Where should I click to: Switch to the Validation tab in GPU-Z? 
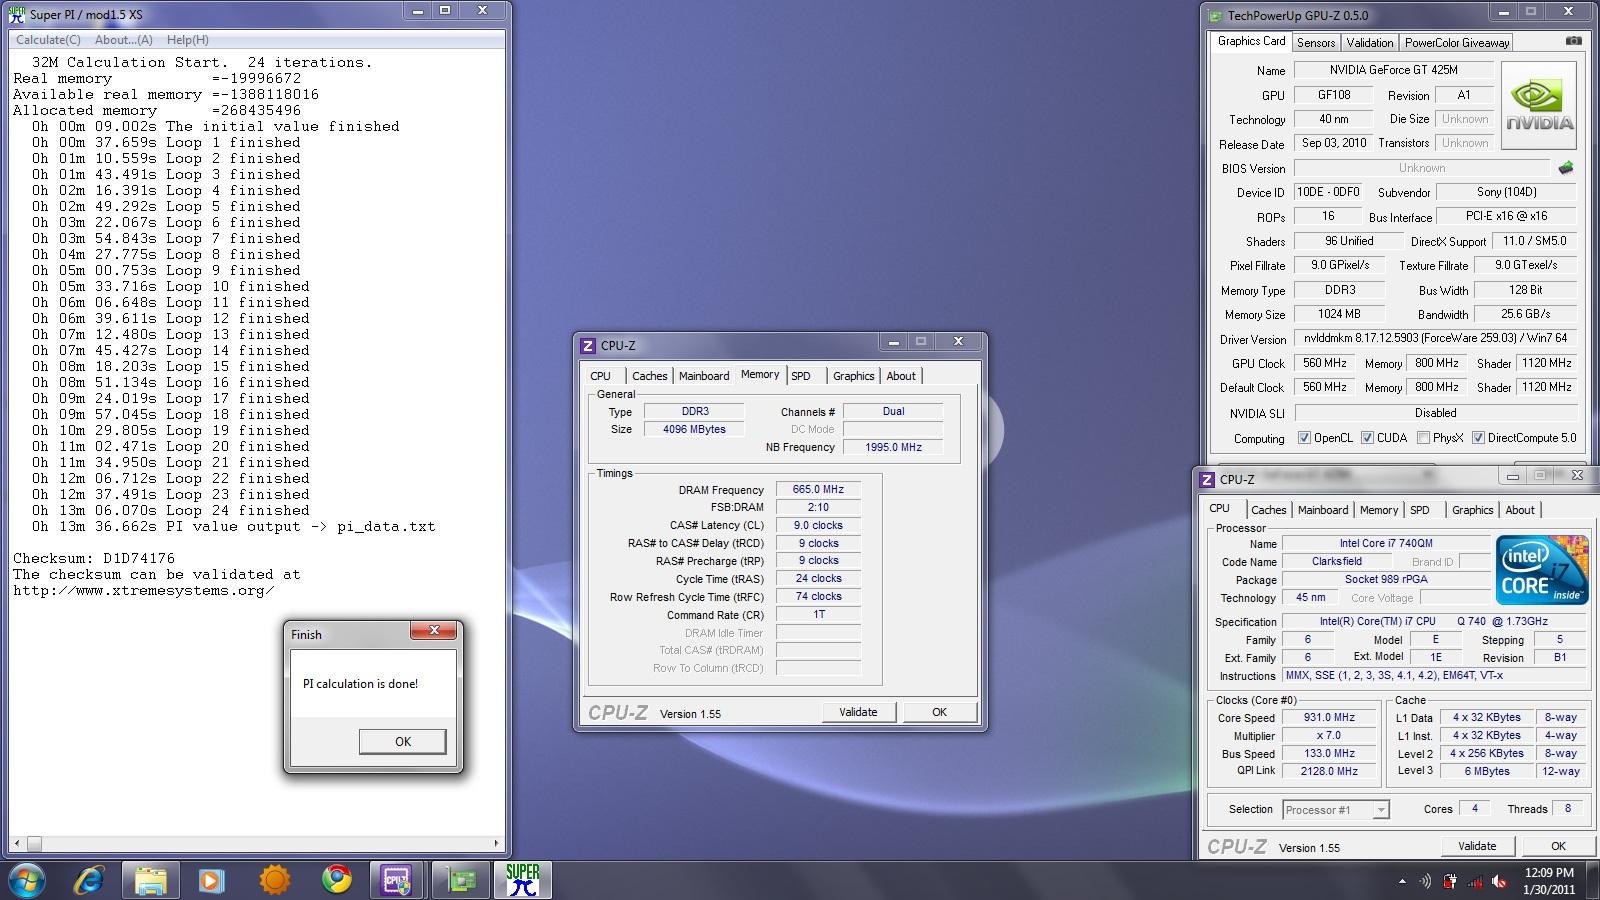pos(1370,43)
